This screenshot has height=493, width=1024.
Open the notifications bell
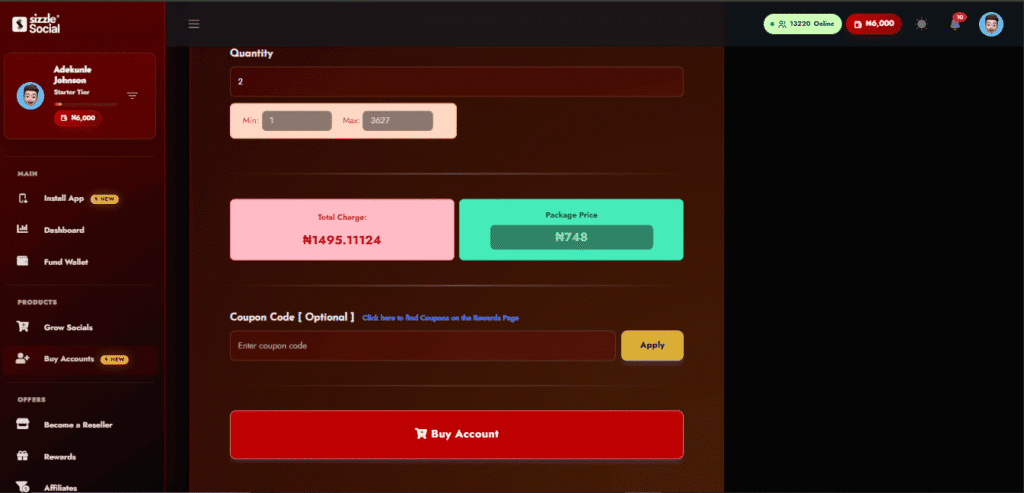pos(955,24)
